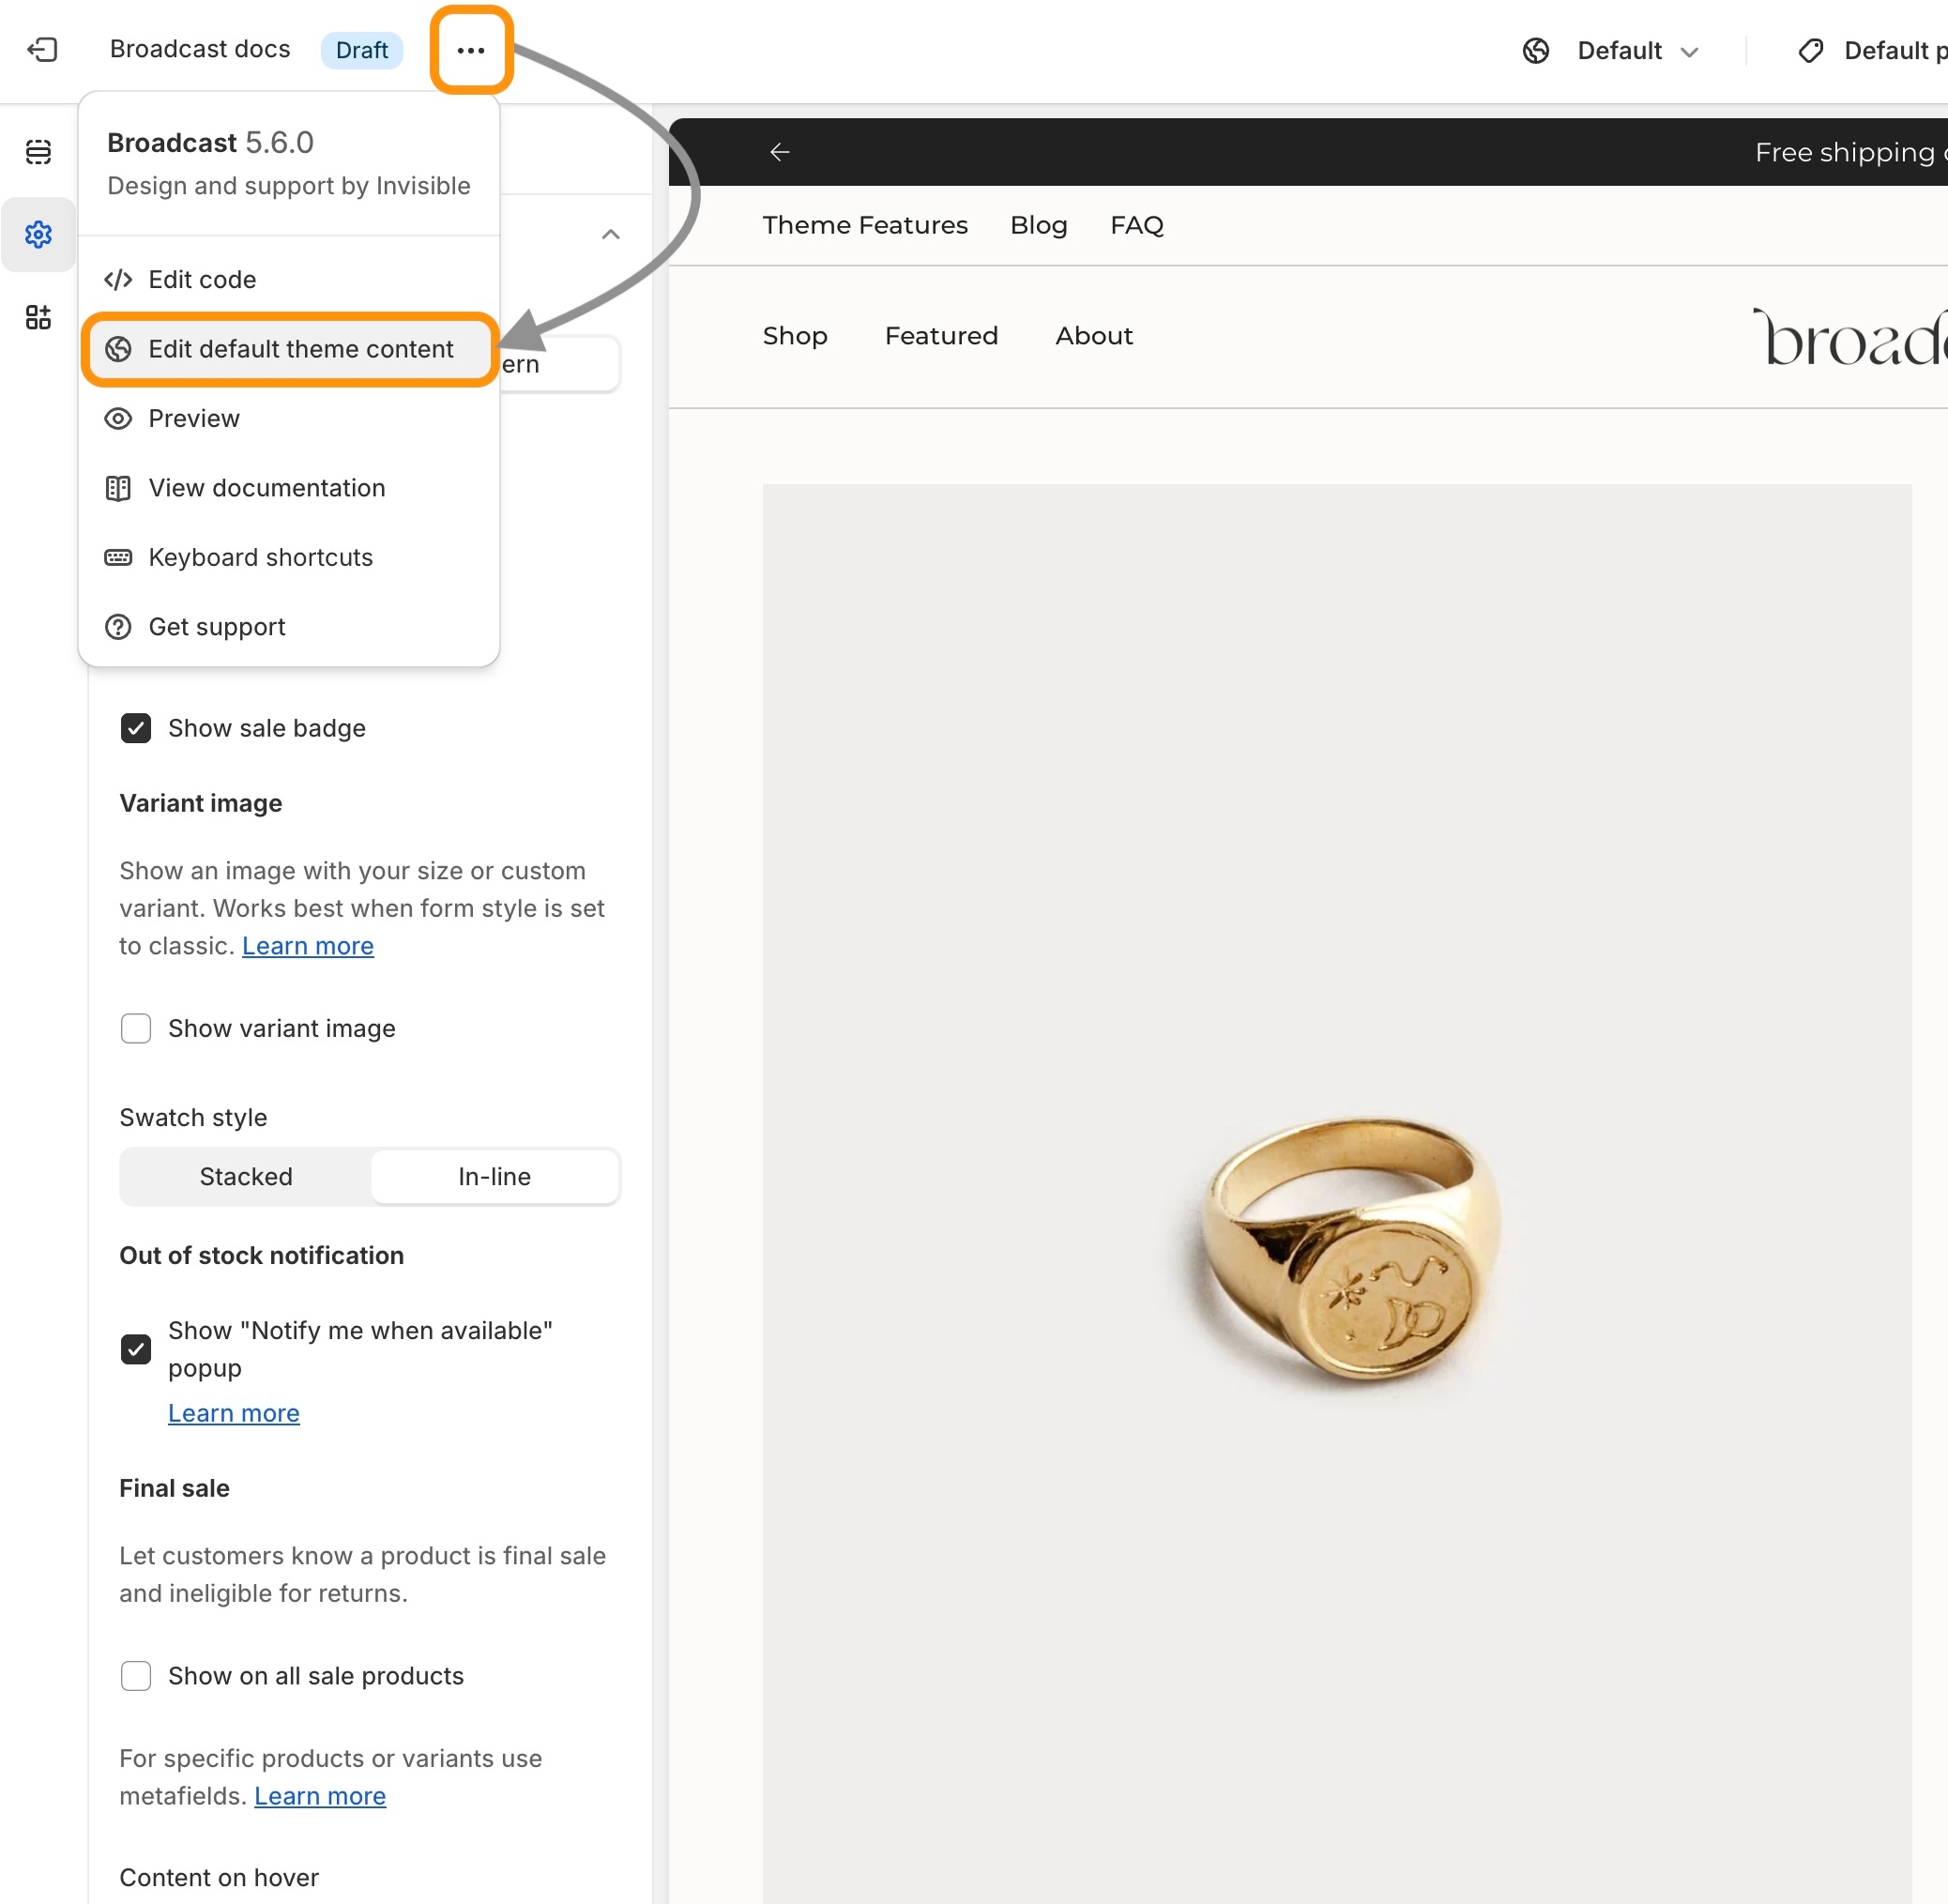Open the three-dot more actions menu

[x=471, y=50]
